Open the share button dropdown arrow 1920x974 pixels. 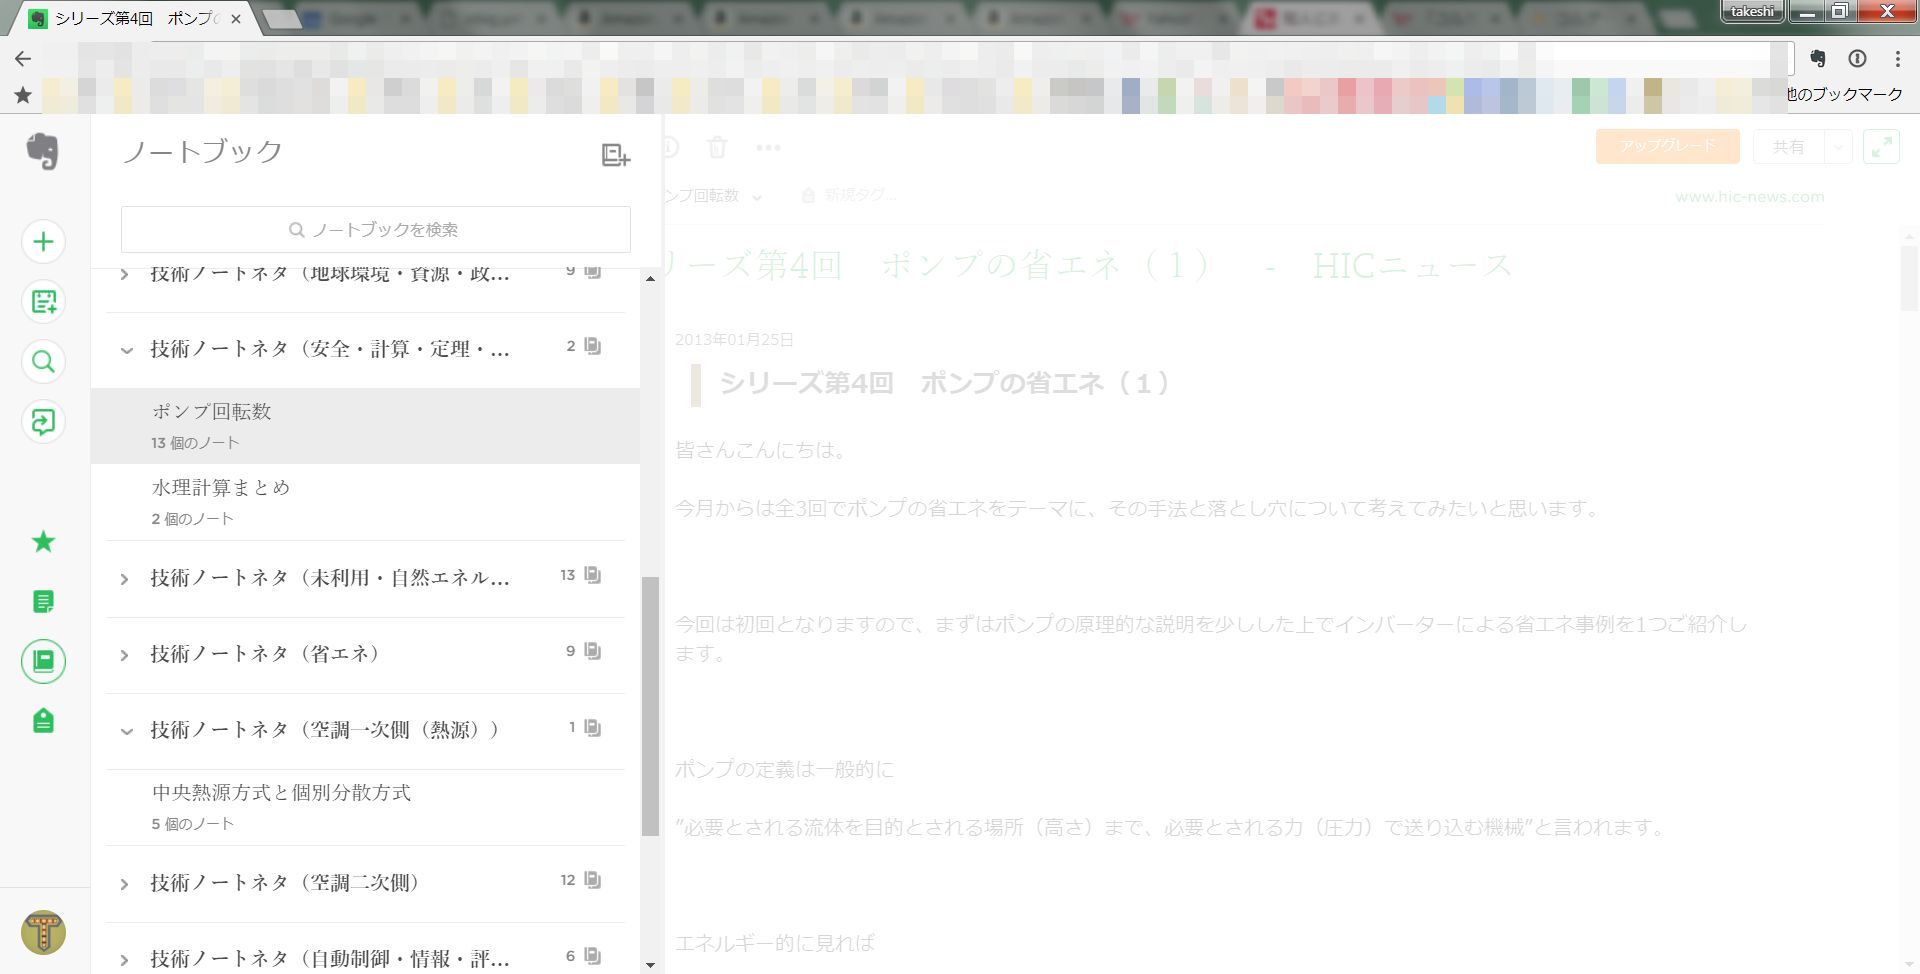[1838, 147]
